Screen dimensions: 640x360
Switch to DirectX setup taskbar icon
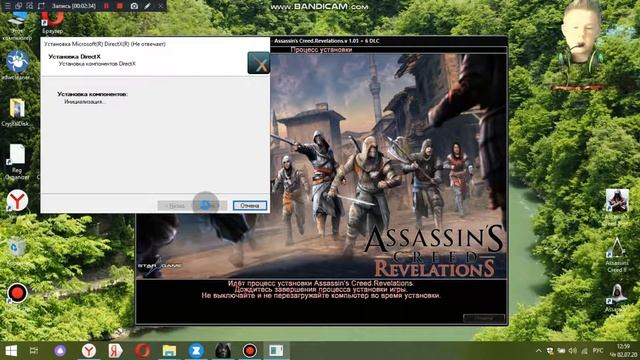coord(276,351)
